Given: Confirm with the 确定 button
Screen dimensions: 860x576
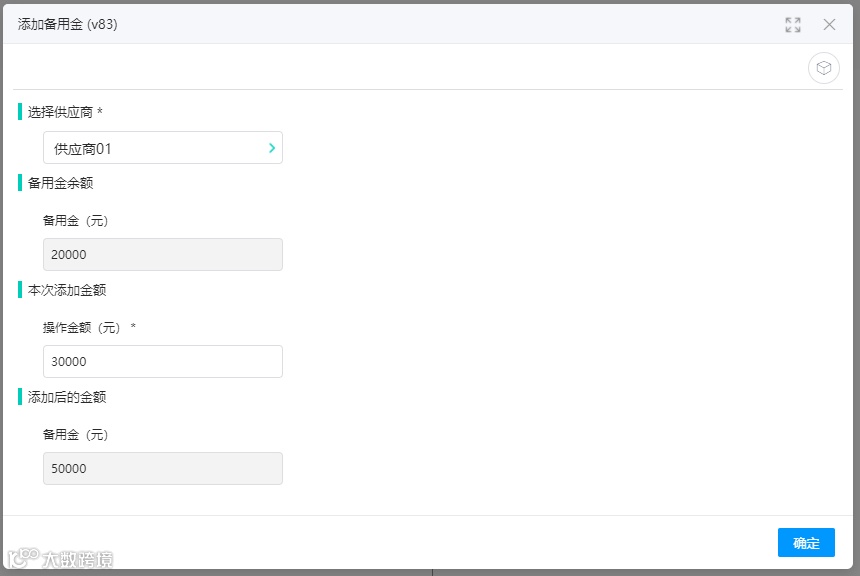Looking at the screenshot, I should 806,543.
